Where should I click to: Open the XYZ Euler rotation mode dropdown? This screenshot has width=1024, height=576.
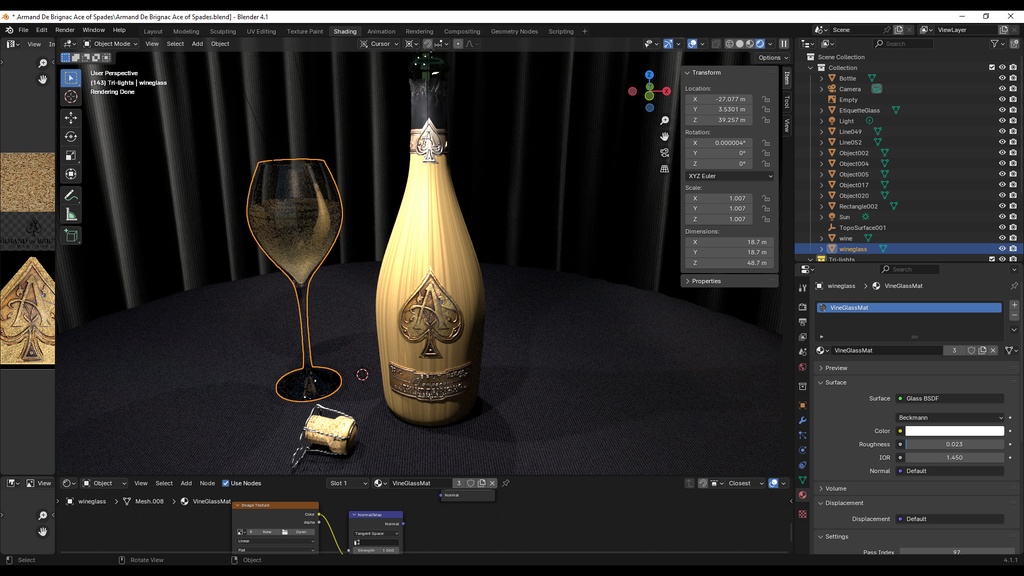click(x=730, y=176)
